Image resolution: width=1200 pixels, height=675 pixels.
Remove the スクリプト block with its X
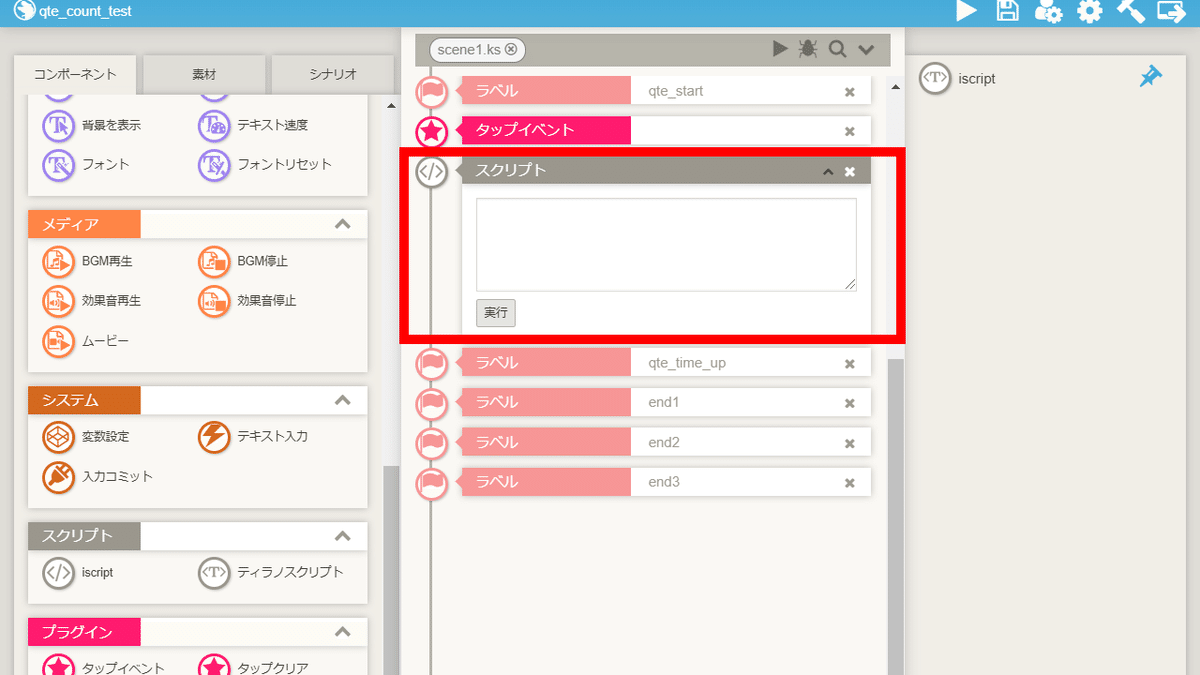tap(850, 172)
